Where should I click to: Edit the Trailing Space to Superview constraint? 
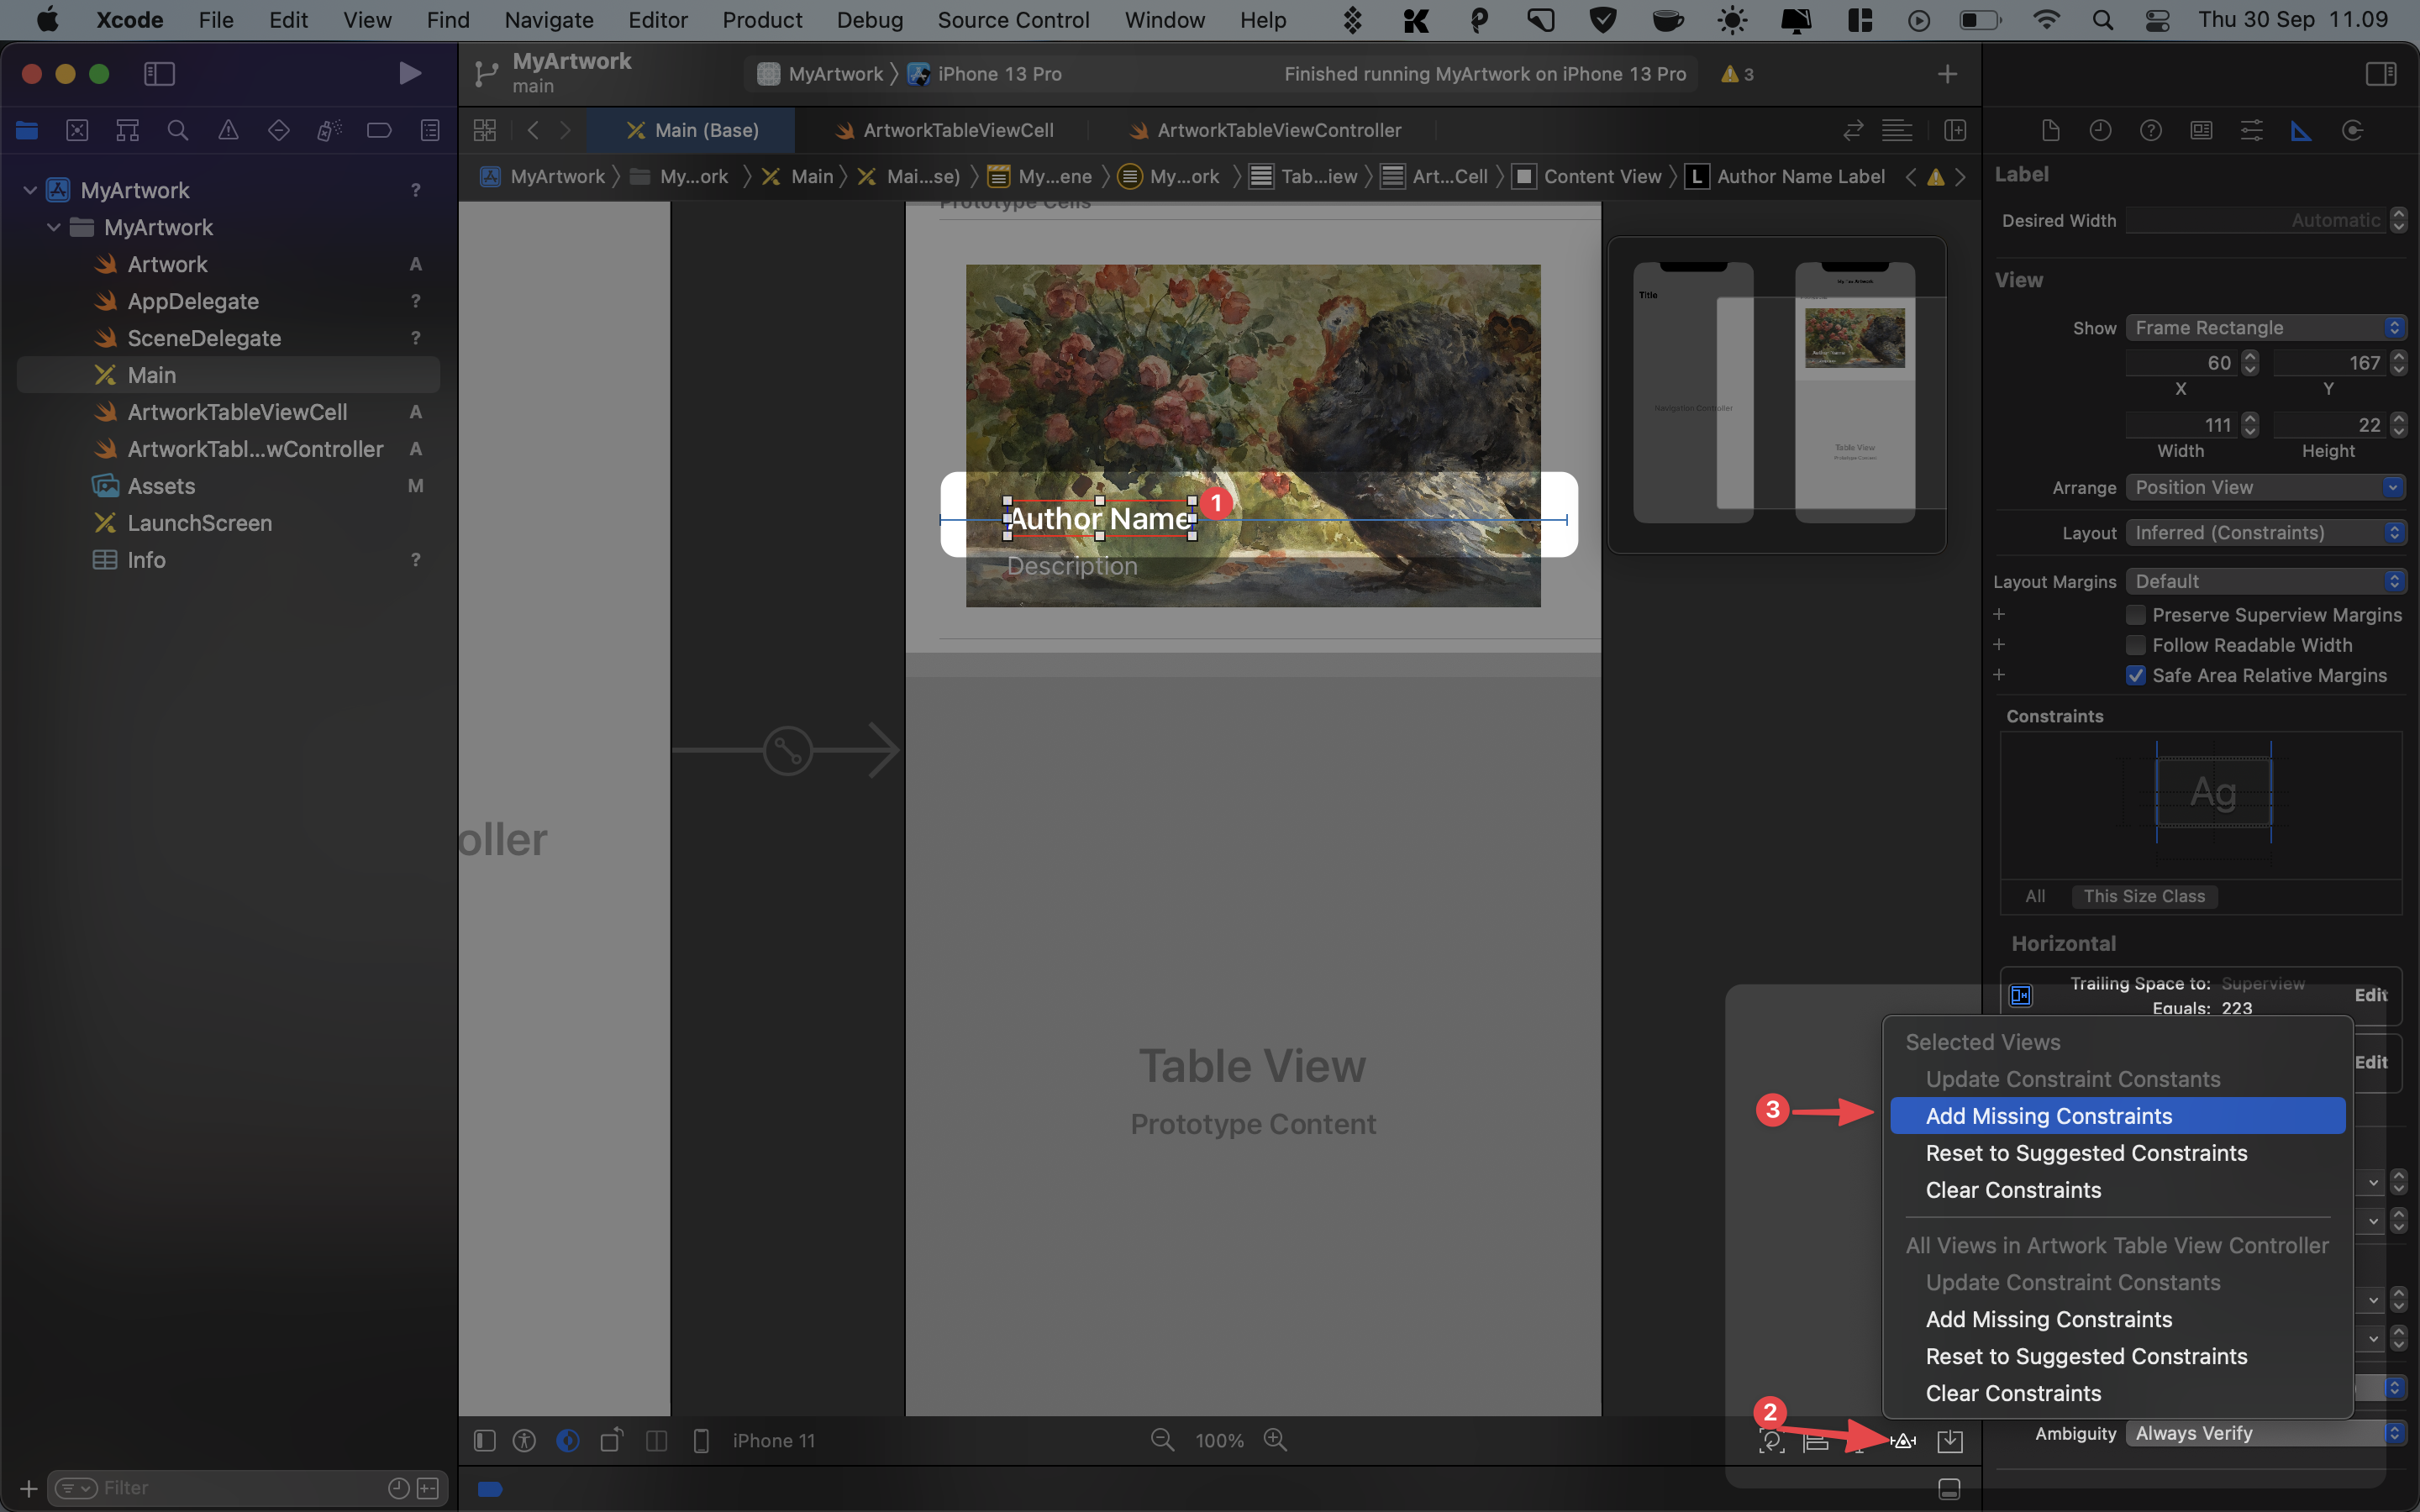click(2370, 995)
